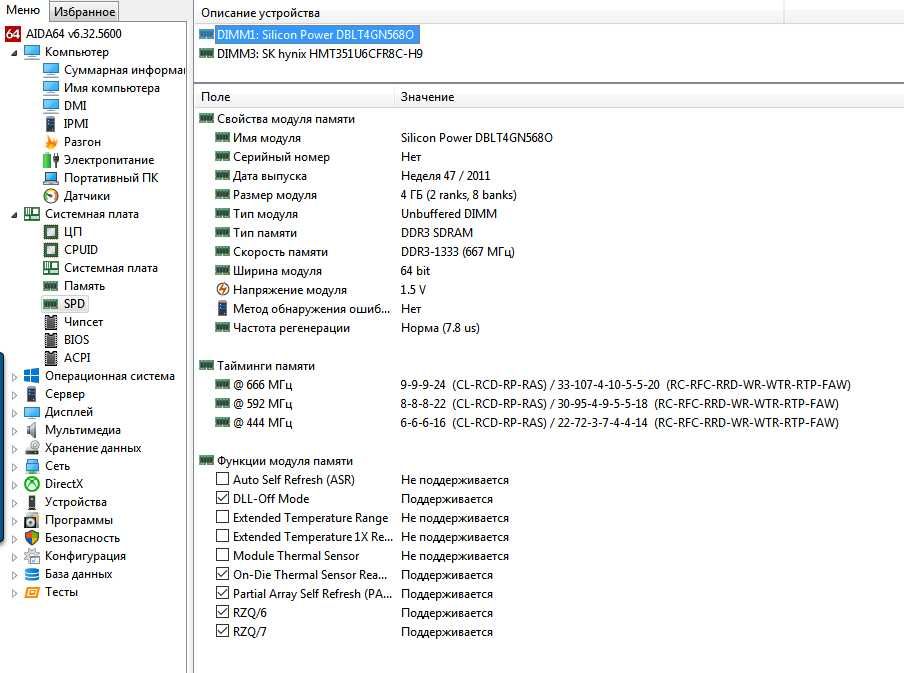Click the Системная плата motherboard group icon
904x673 pixels.
[32, 214]
